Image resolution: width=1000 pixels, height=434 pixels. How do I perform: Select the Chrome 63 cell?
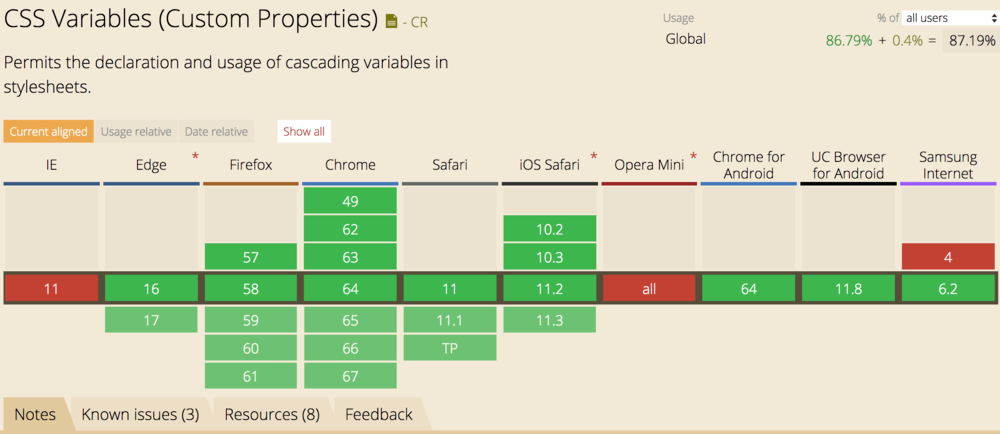click(x=350, y=257)
